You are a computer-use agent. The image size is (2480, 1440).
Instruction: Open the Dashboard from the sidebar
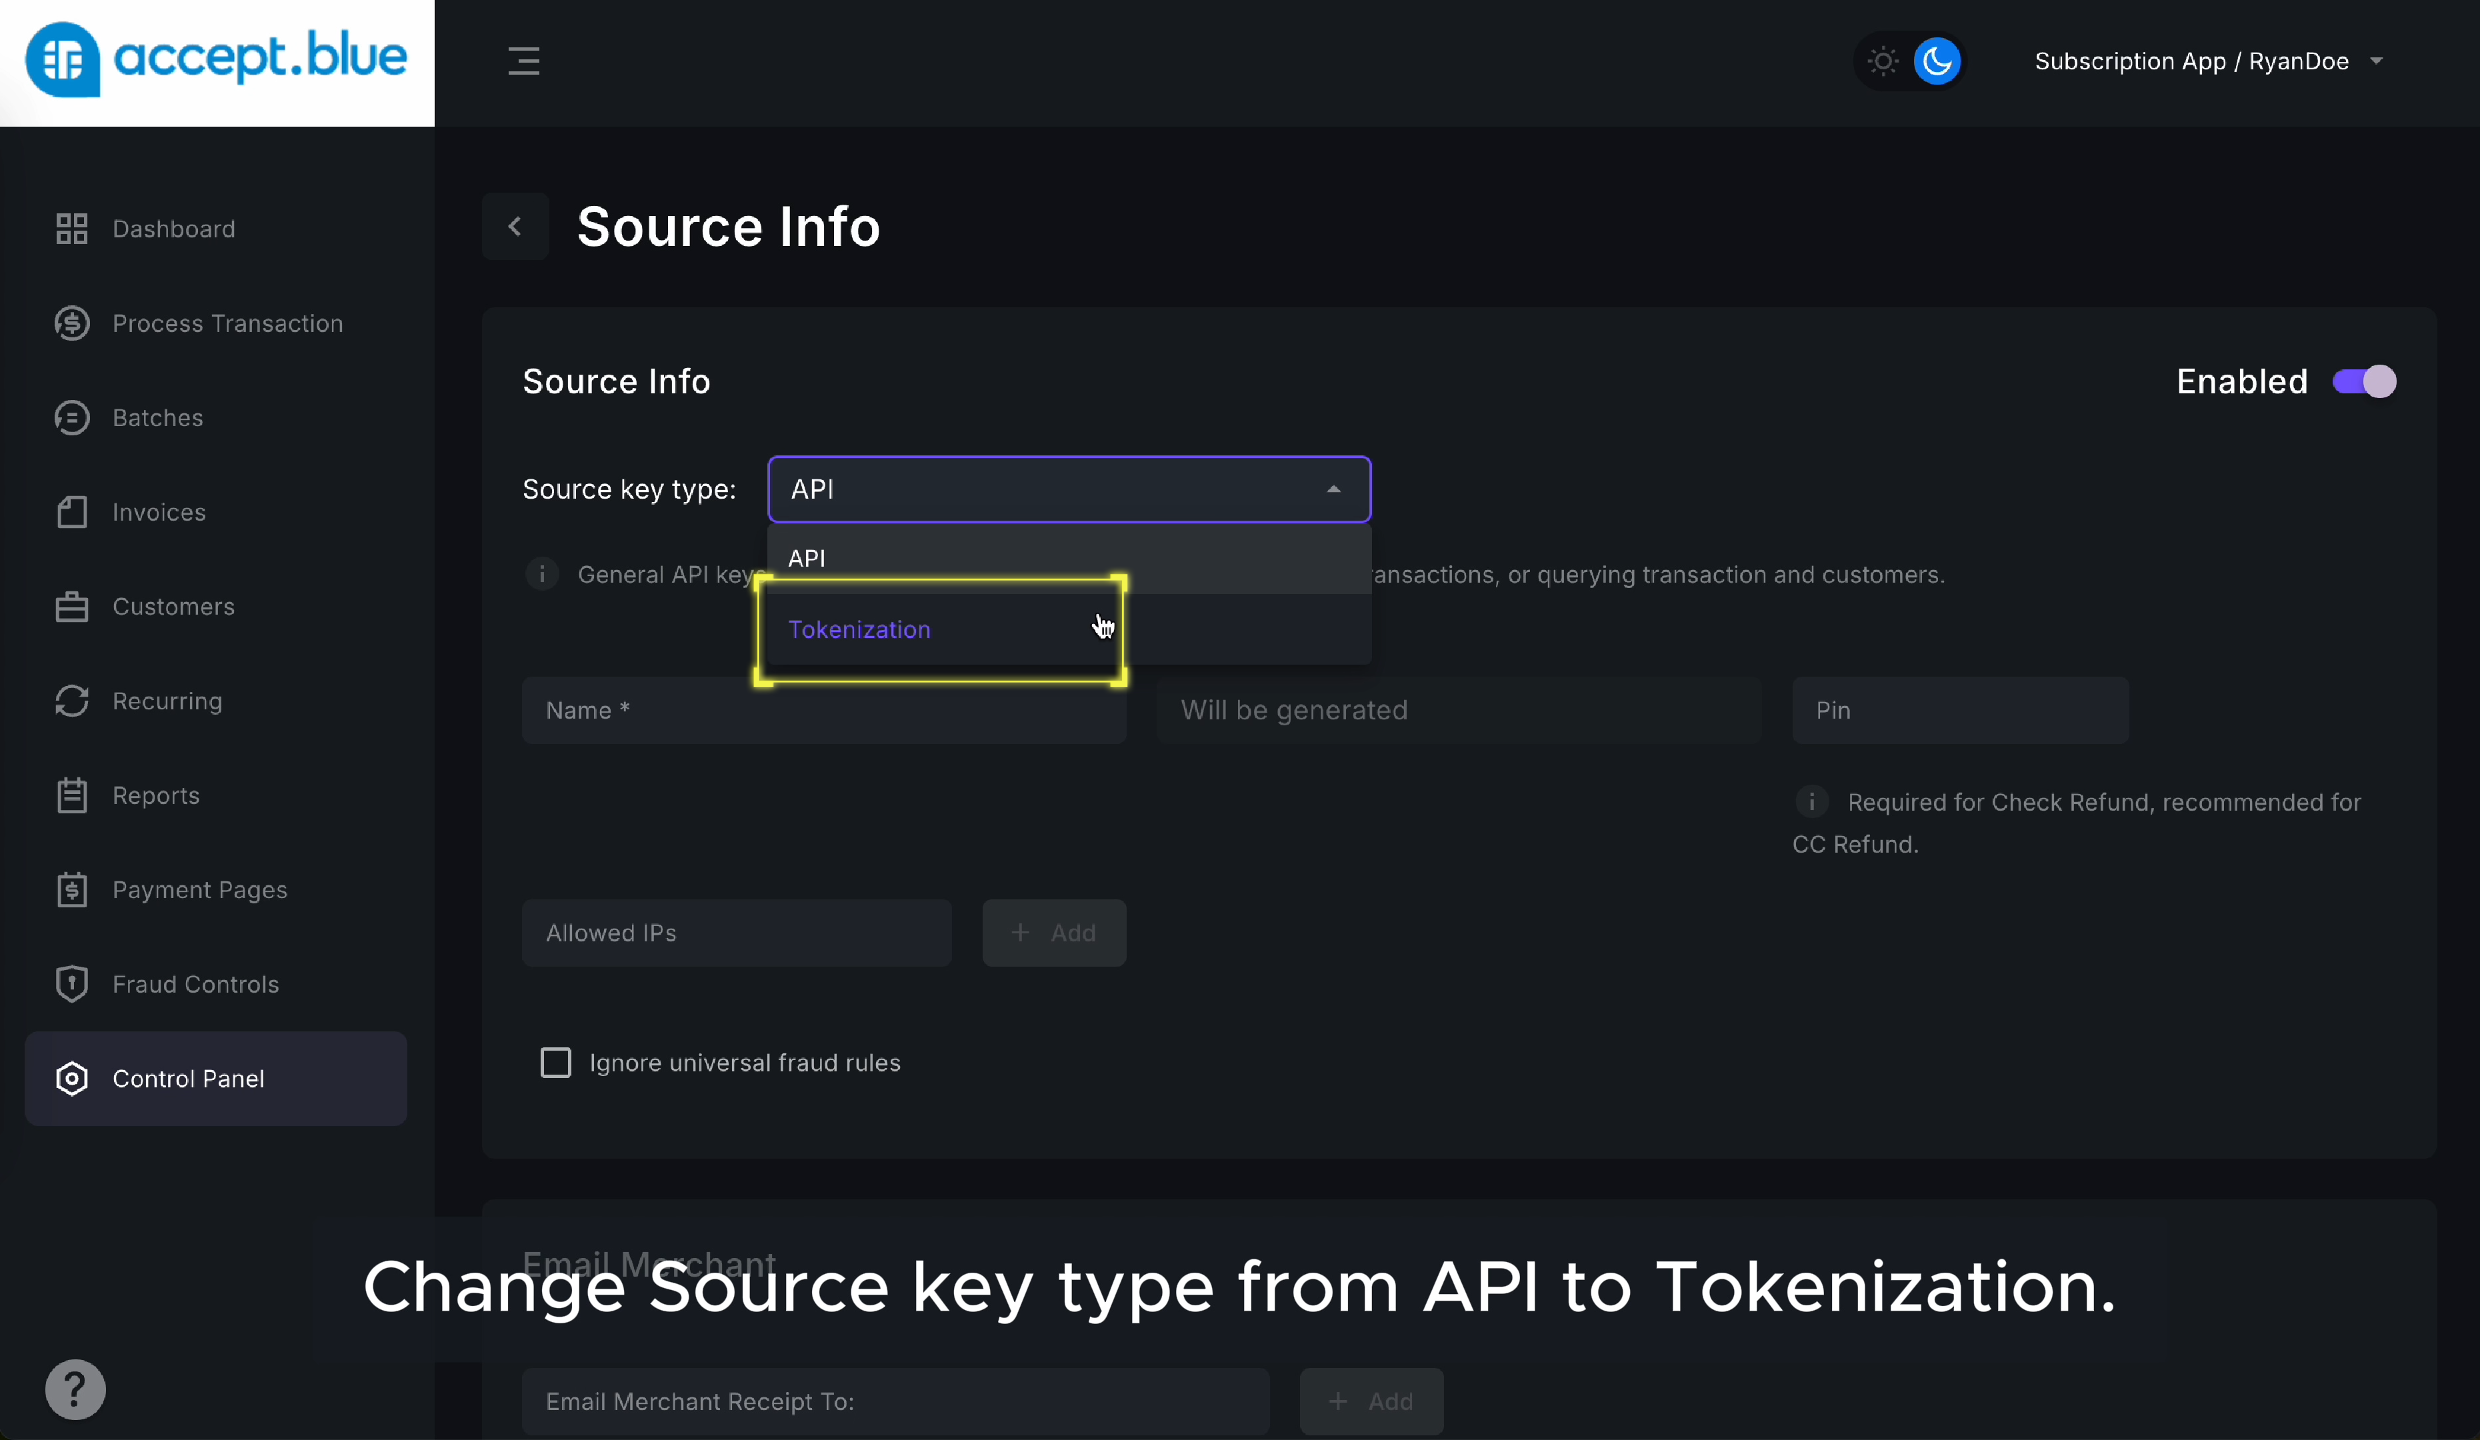coord(172,228)
